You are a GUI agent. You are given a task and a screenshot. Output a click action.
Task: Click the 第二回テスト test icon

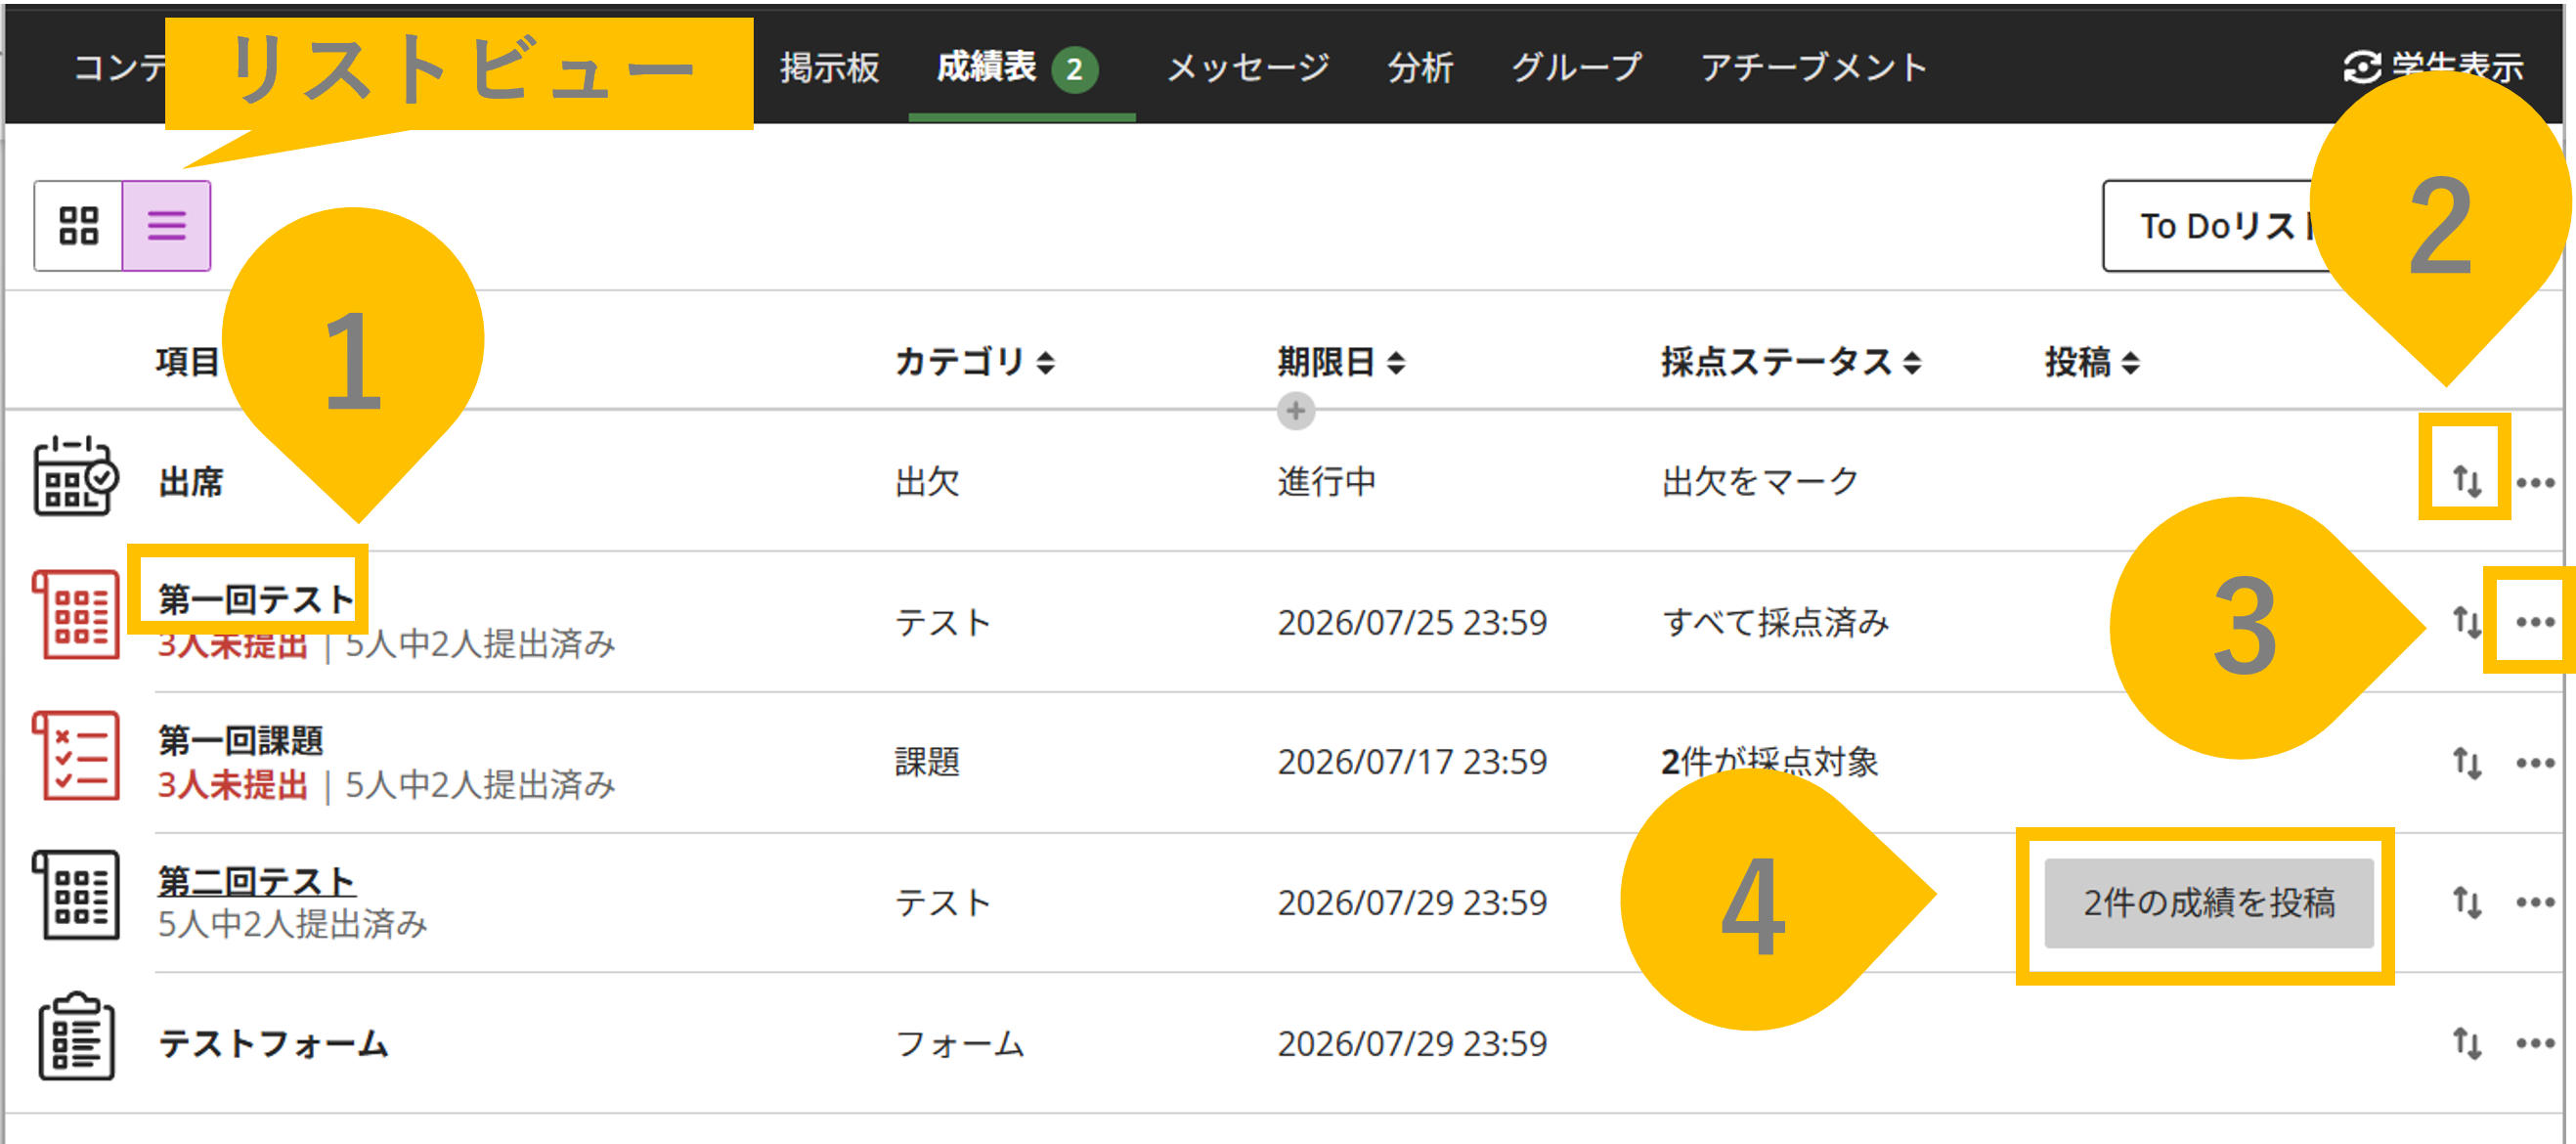[x=76, y=895]
